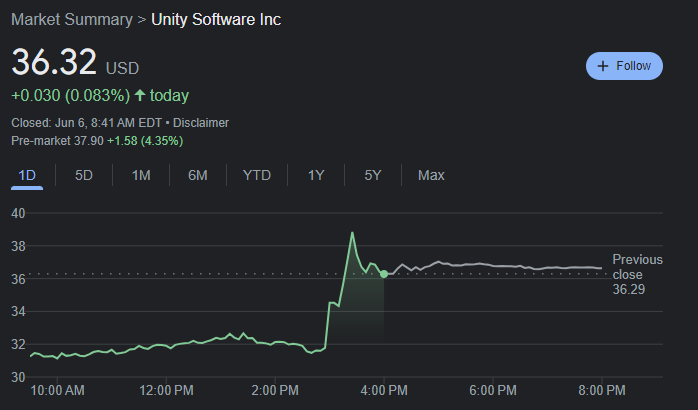The image size is (698, 410).
Task: Click the Unity Software Inc title
Action: [216, 20]
